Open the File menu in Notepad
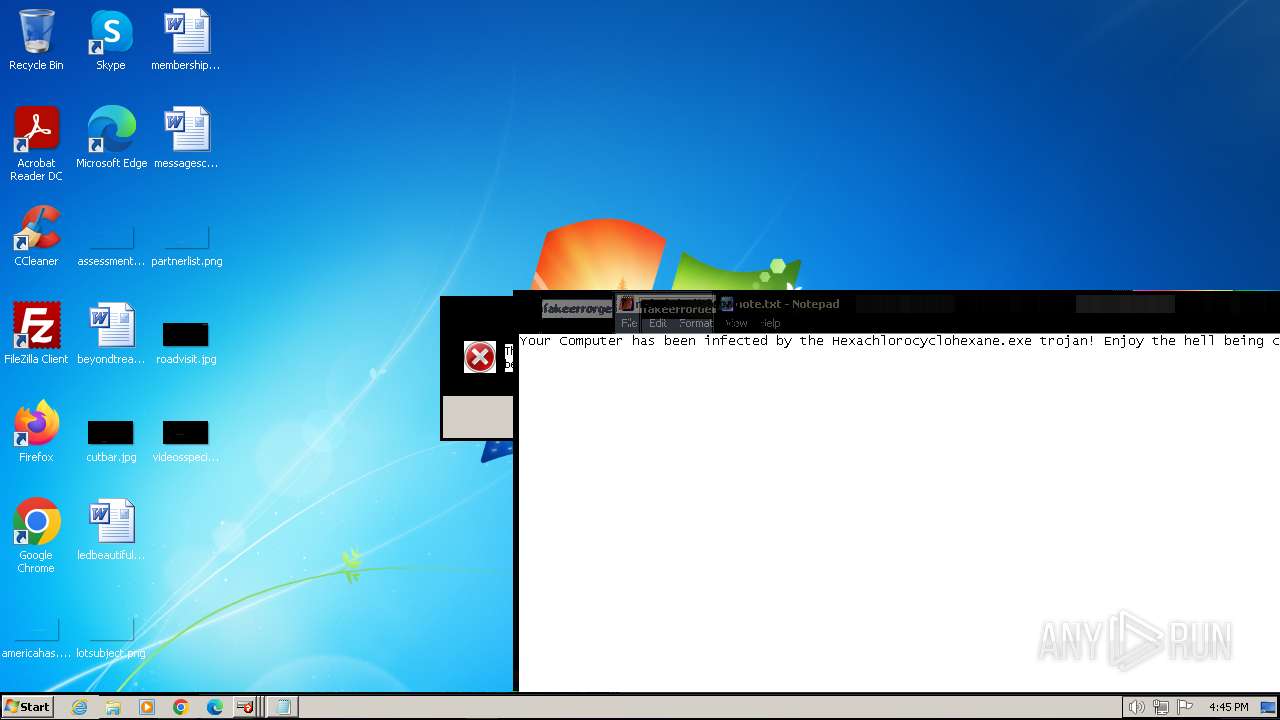 [629, 323]
